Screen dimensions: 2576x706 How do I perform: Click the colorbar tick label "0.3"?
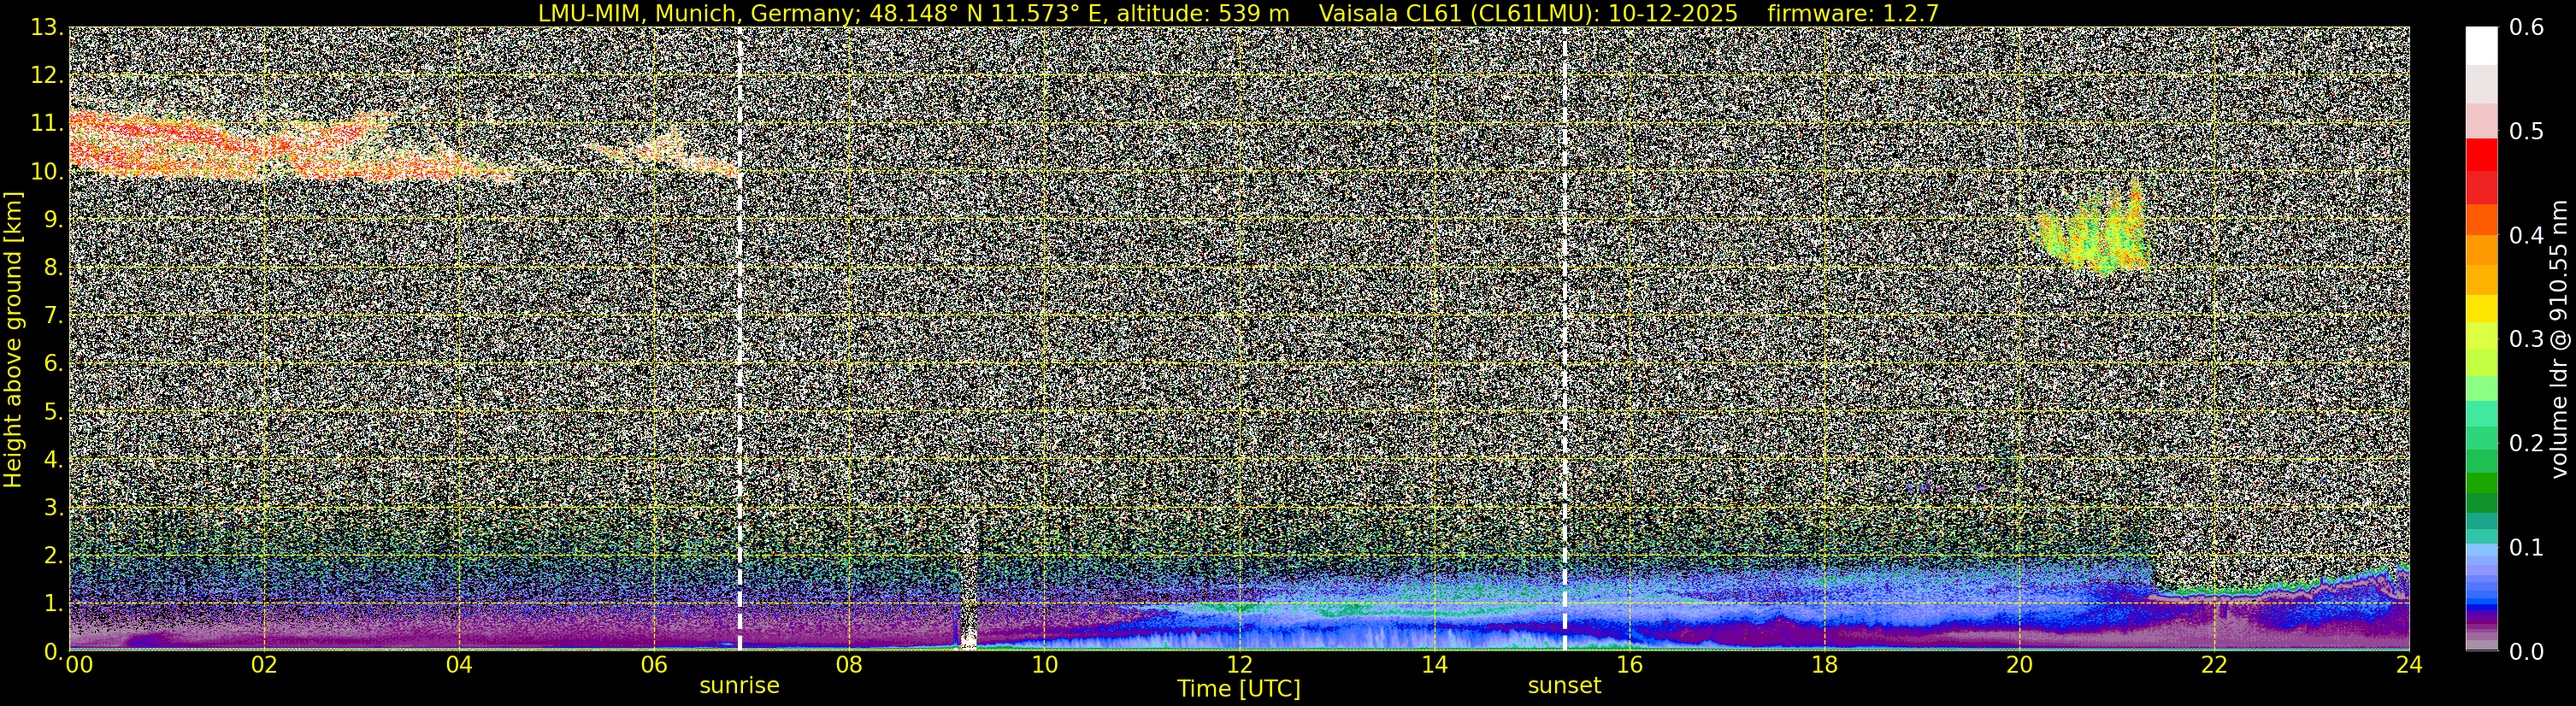(2527, 339)
